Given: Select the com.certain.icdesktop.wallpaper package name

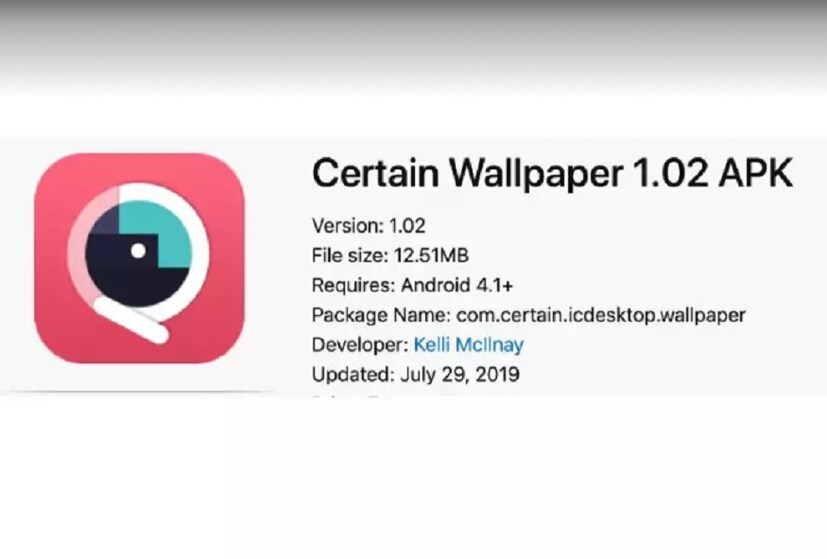Looking at the screenshot, I should pos(601,315).
